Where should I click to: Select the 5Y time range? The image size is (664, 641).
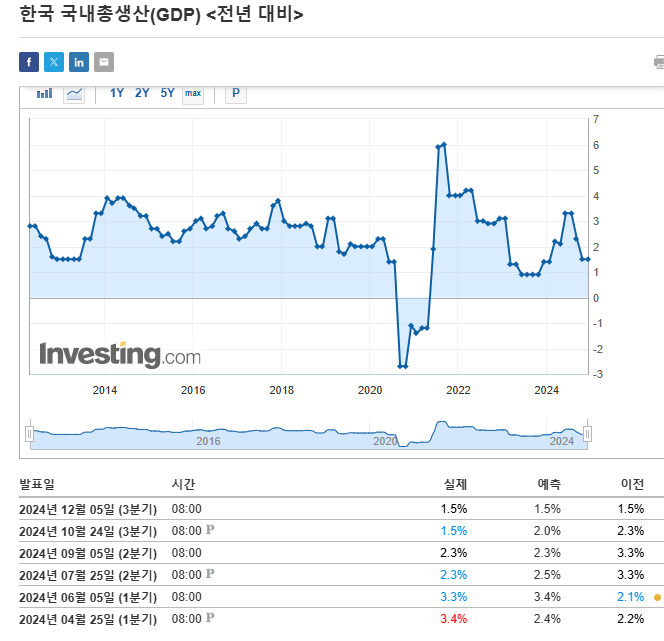pos(167,94)
